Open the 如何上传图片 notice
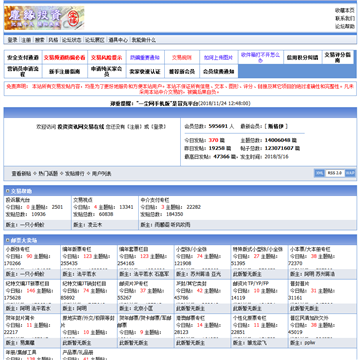The image size is (360, 360). 218,57
